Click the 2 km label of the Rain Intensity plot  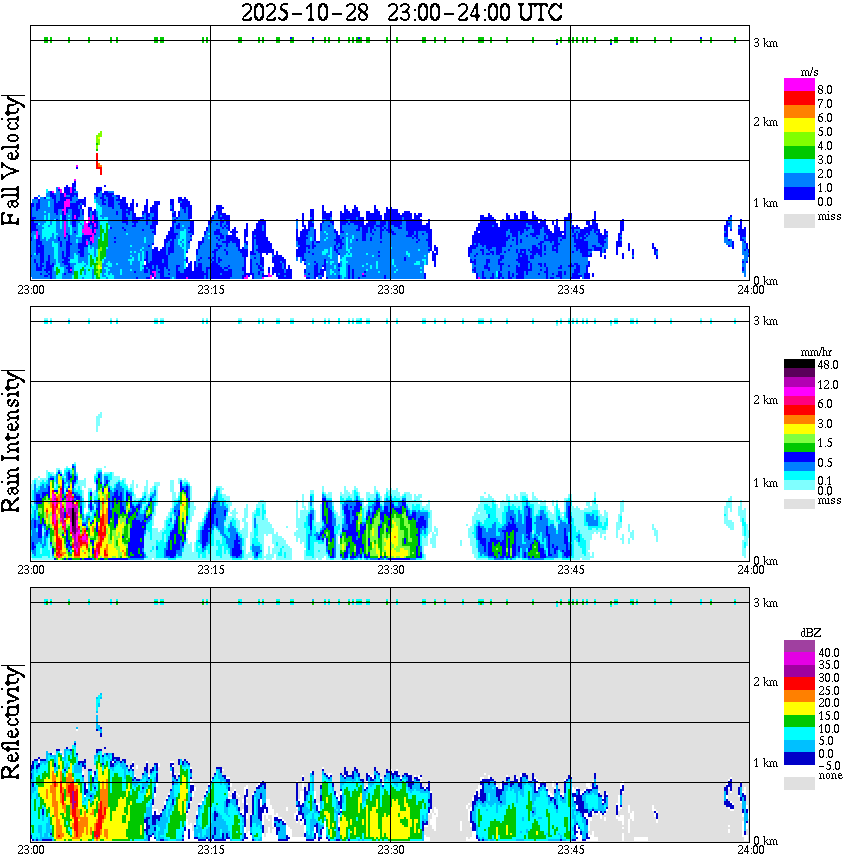click(x=765, y=400)
